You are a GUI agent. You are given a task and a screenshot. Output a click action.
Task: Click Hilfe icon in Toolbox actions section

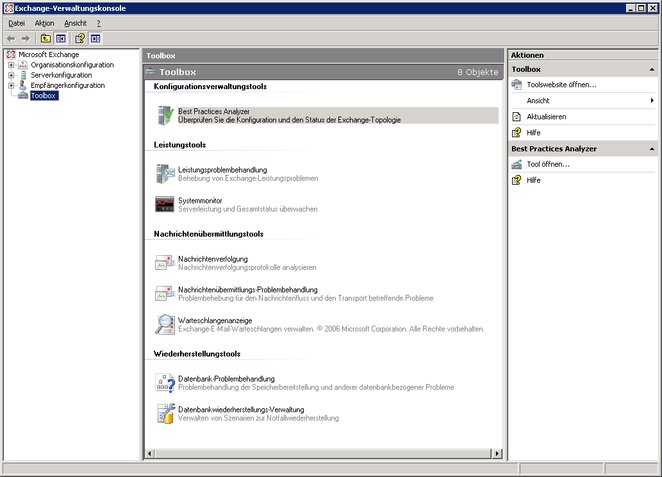coord(517,133)
